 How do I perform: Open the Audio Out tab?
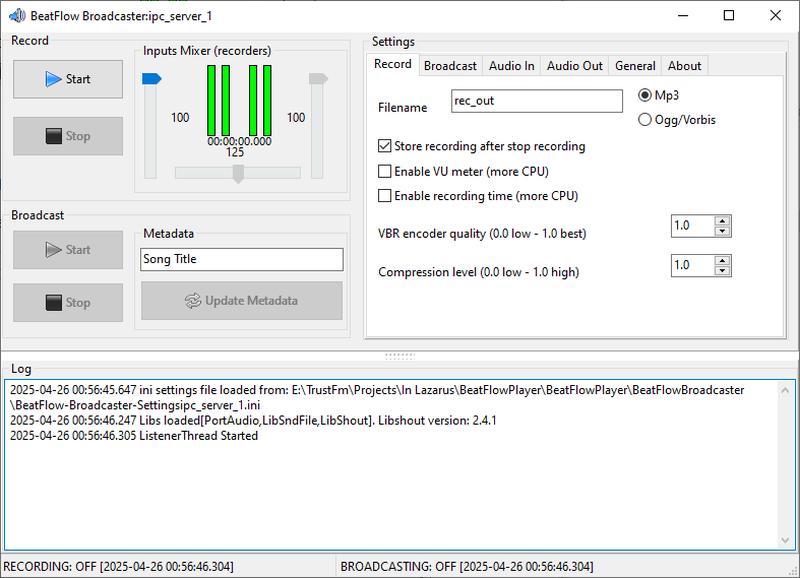(x=574, y=66)
